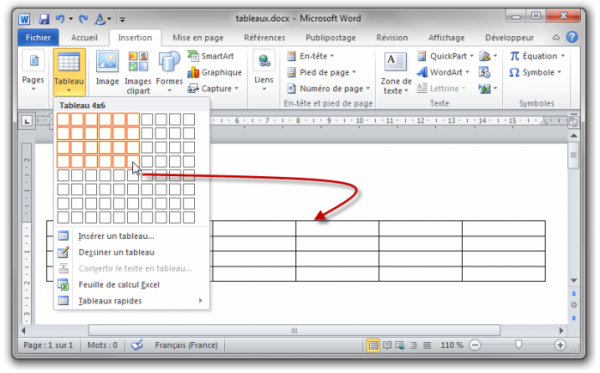Click the horizontal scrollbar thumb
This screenshot has width=600, height=373.
coord(294,330)
